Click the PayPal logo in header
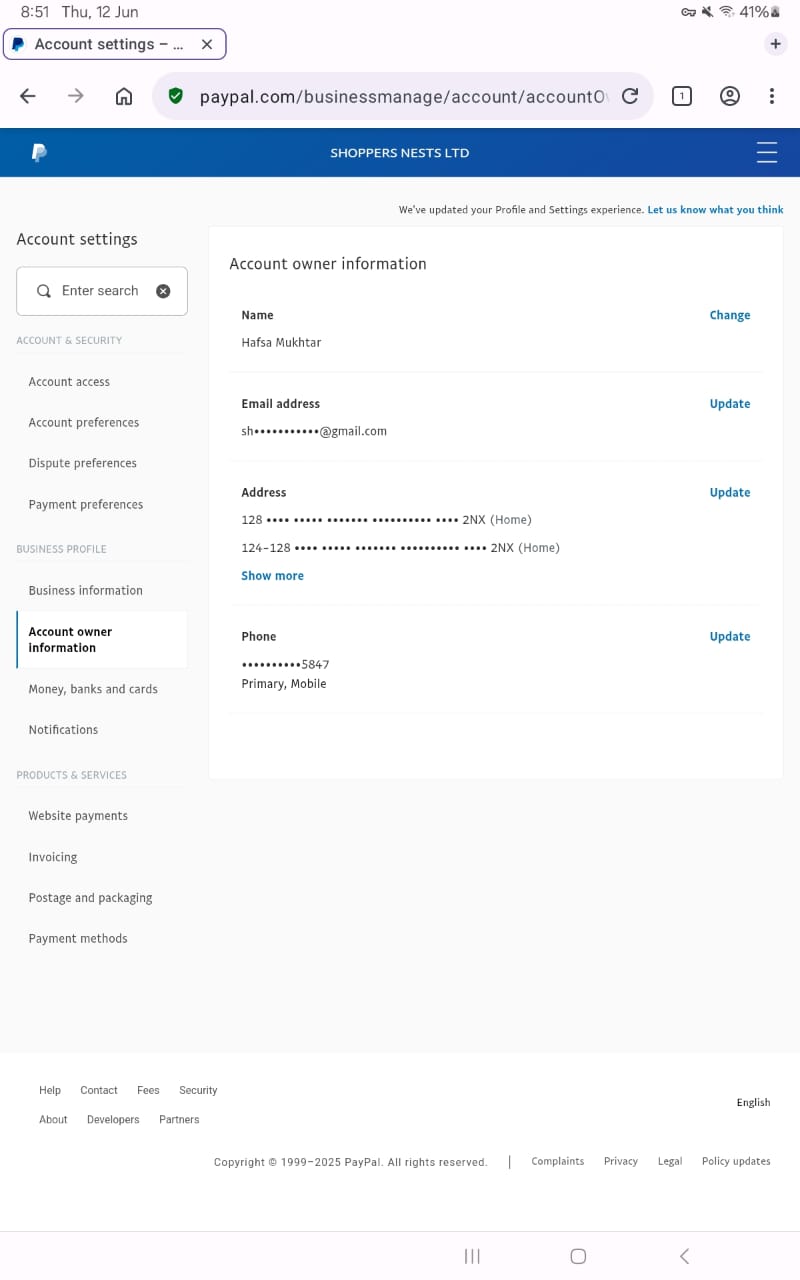Viewport: 800px width, 1280px height. [39, 153]
